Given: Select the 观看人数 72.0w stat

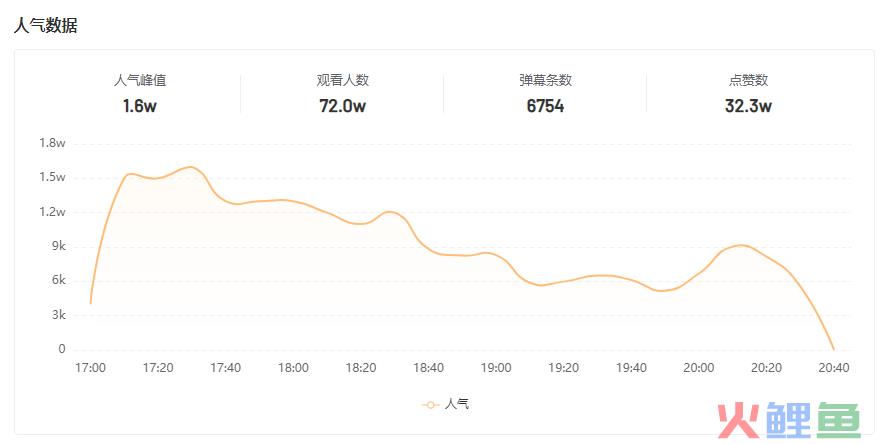Looking at the screenshot, I should click(343, 94).
